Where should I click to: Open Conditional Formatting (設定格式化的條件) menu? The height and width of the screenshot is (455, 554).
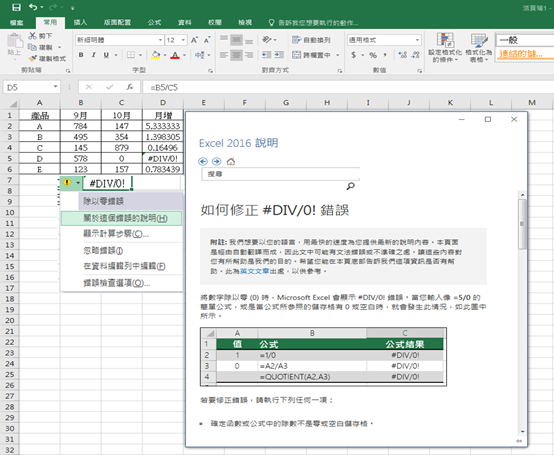point(445,48)
